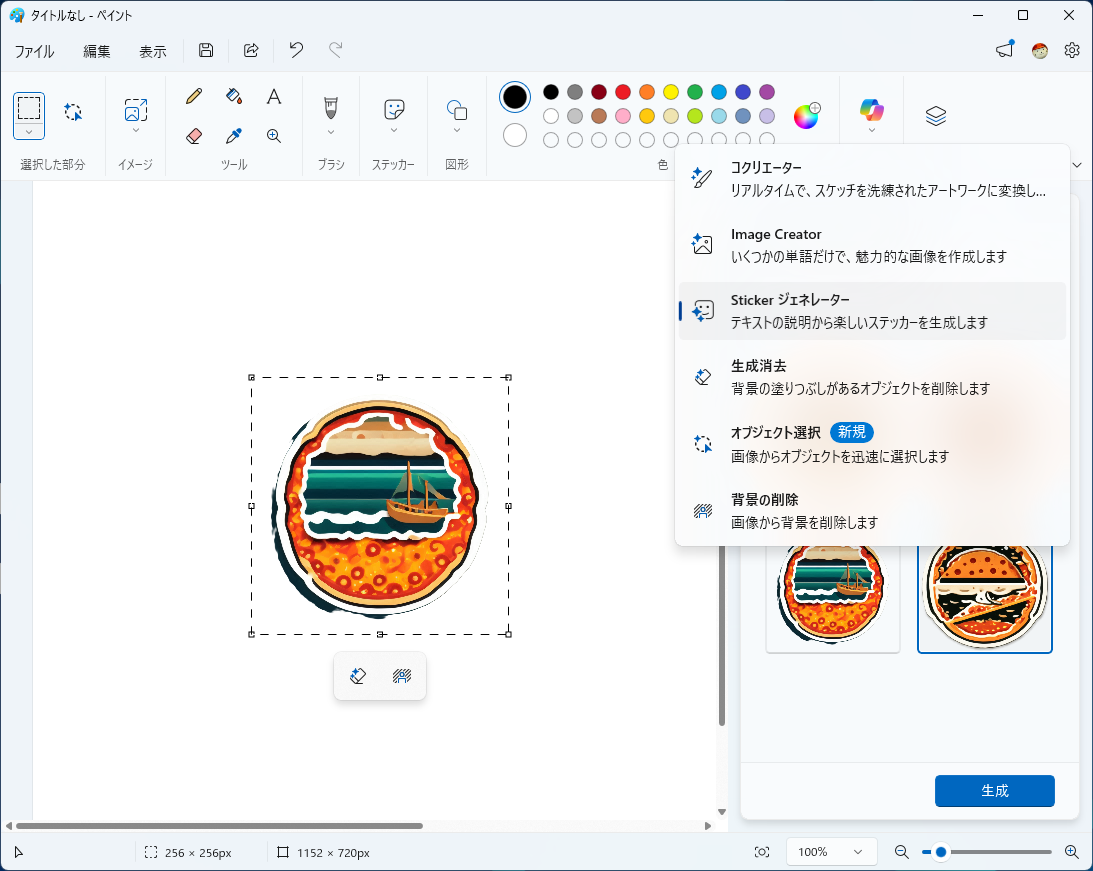Open the 表示 menu
The image size is (1093, 871).
152,50
